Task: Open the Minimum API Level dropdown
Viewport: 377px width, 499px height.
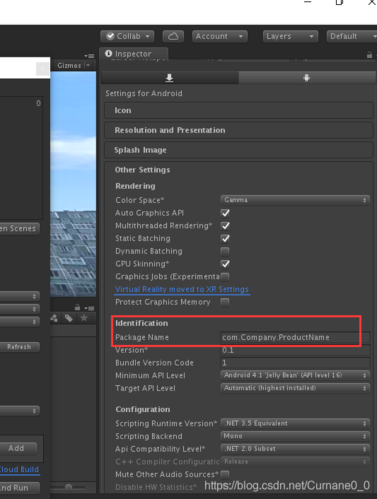Action: pyautogui.click(x=295, y=375)
